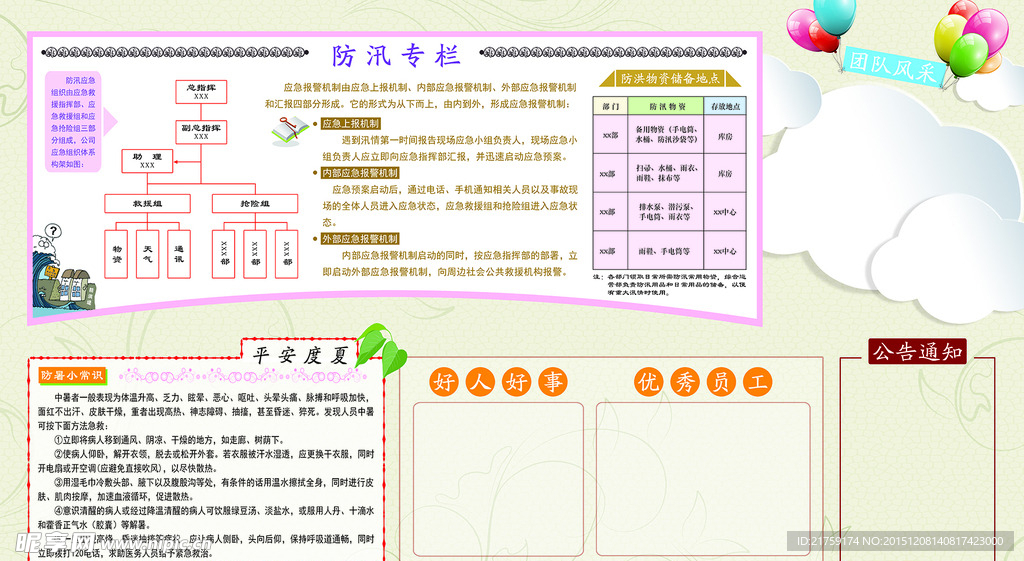This screenshot has height=561, width=1024.
Task: Click the orange 事 circle
Action: pyautogui.click(x=552, y=381)
